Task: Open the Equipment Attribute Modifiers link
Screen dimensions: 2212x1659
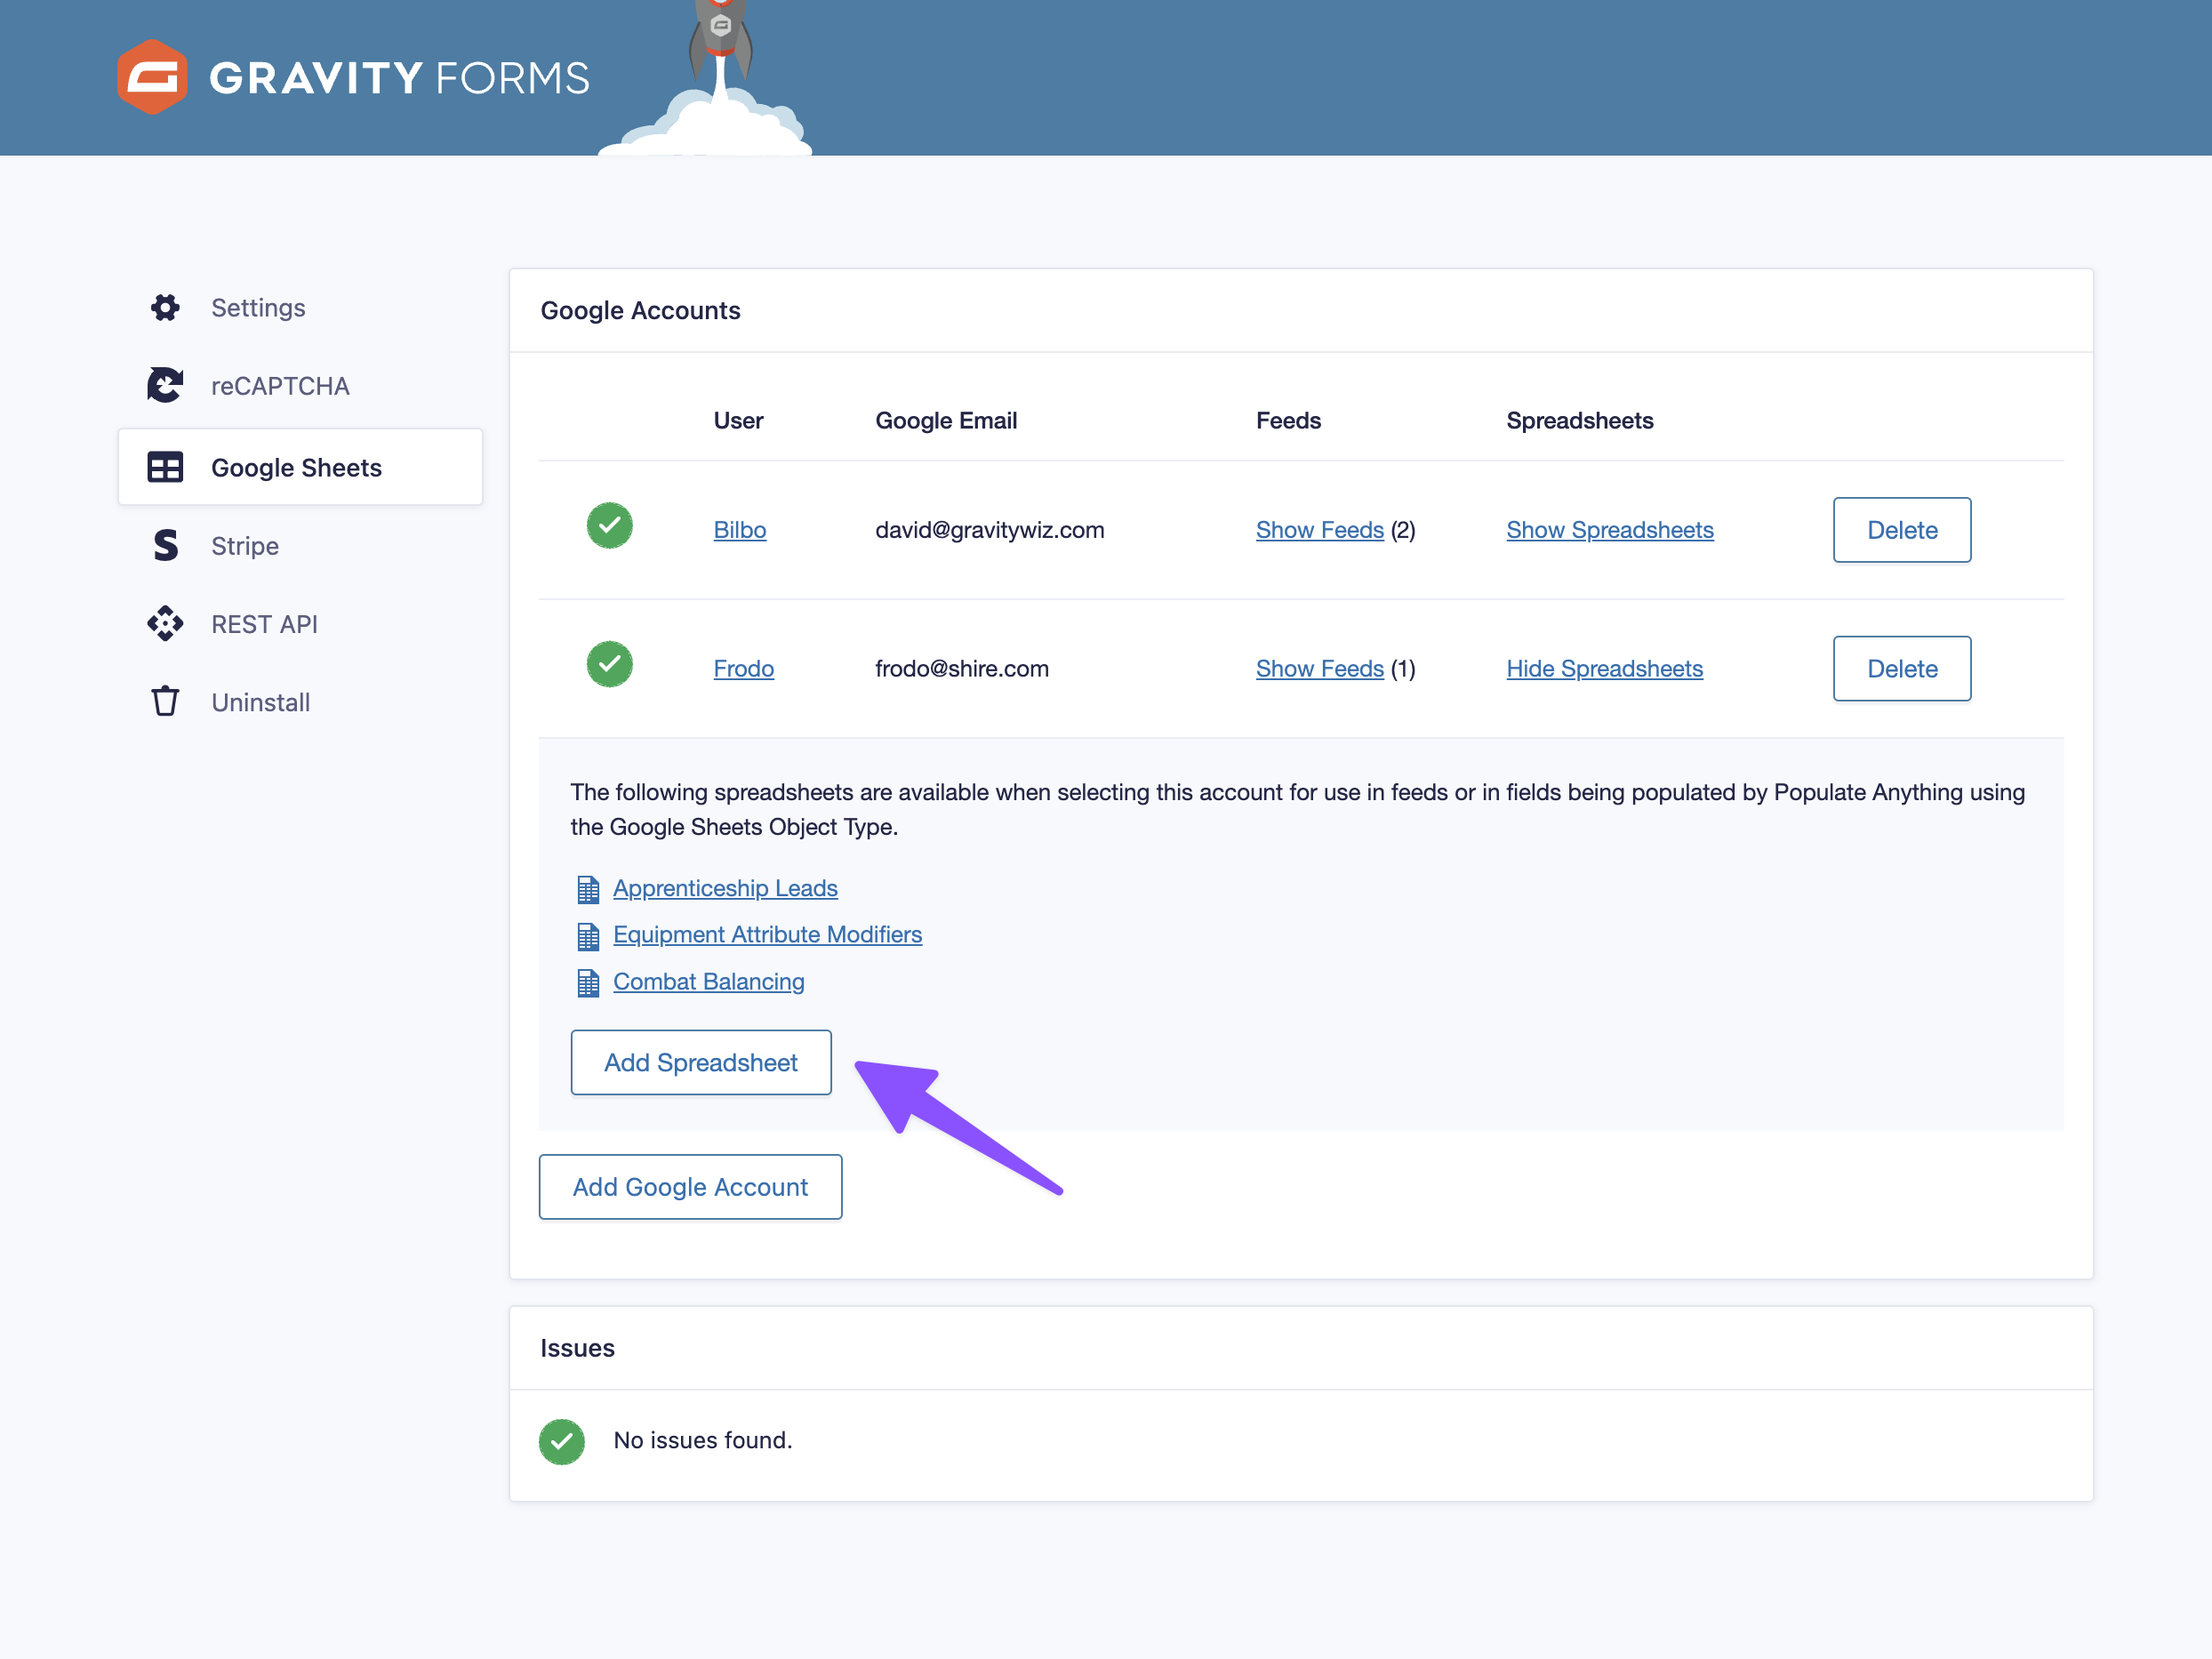Action: 767,934
